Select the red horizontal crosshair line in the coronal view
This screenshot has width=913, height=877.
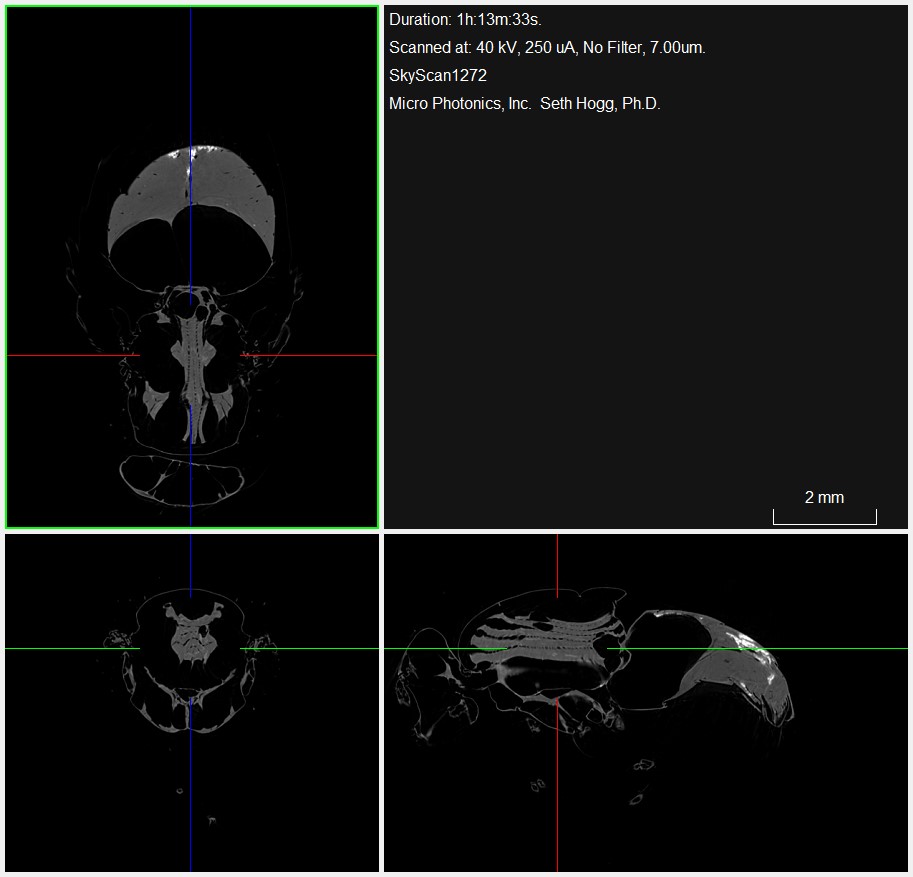60,355
